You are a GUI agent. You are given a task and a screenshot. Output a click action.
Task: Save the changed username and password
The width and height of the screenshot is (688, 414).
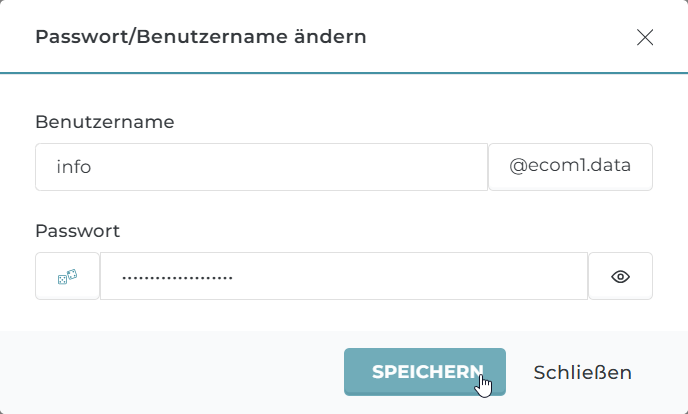[x=424, y=372]
